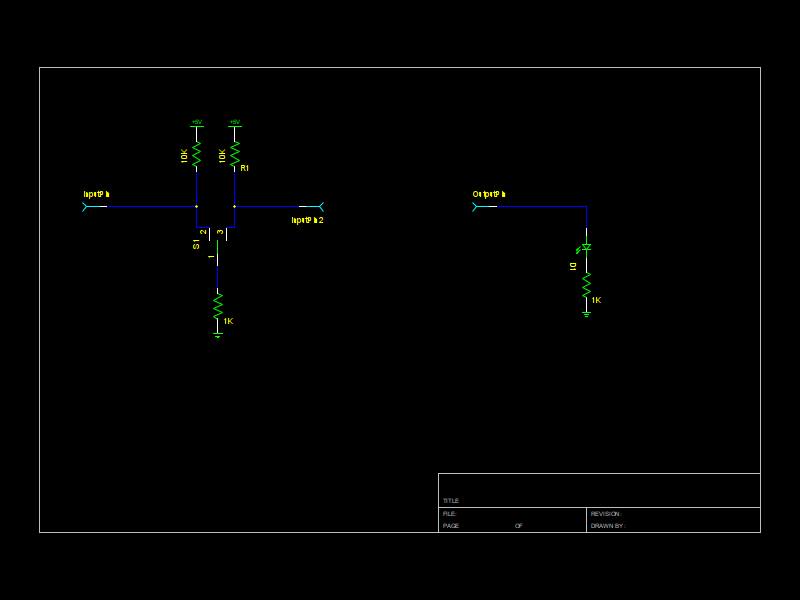Click the REVISION field in the title block
This screenshot has height=600, width=800.
click(x=605, y=513)
